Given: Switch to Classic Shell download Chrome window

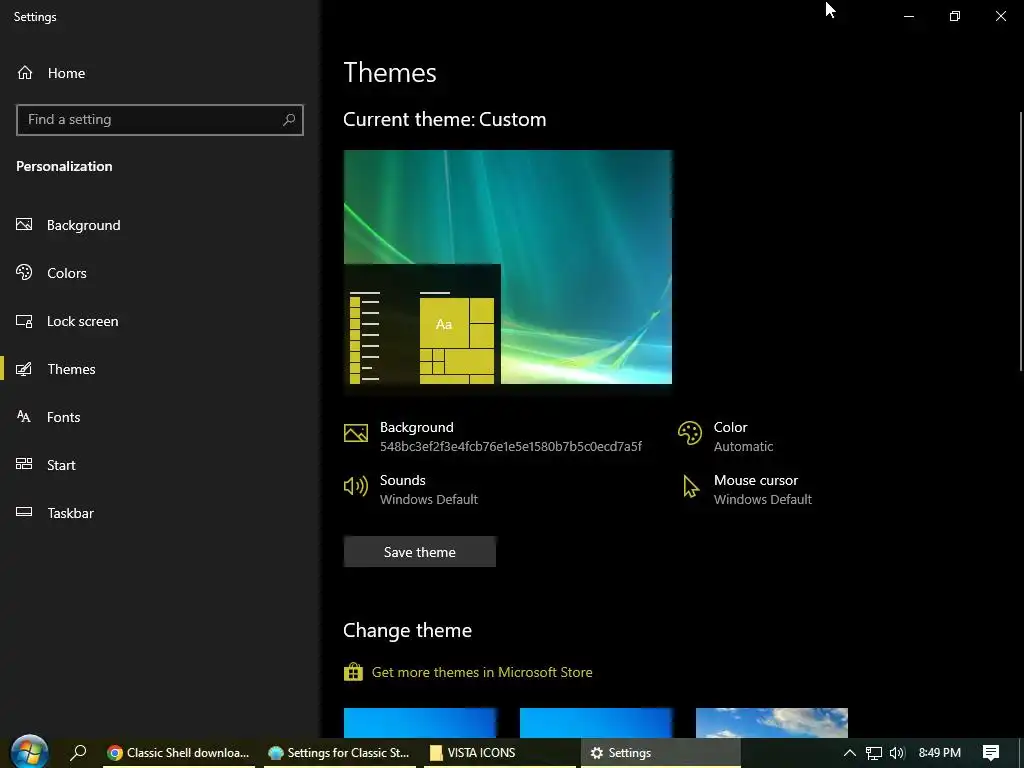Looking at the screenshot, I should click(x=178, y=753).
